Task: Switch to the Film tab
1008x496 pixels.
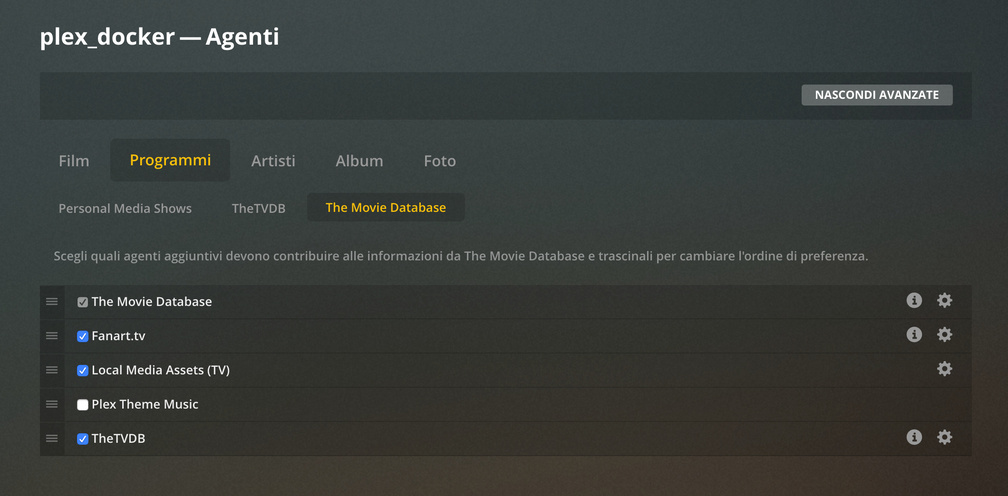Action: click(74, 161)
